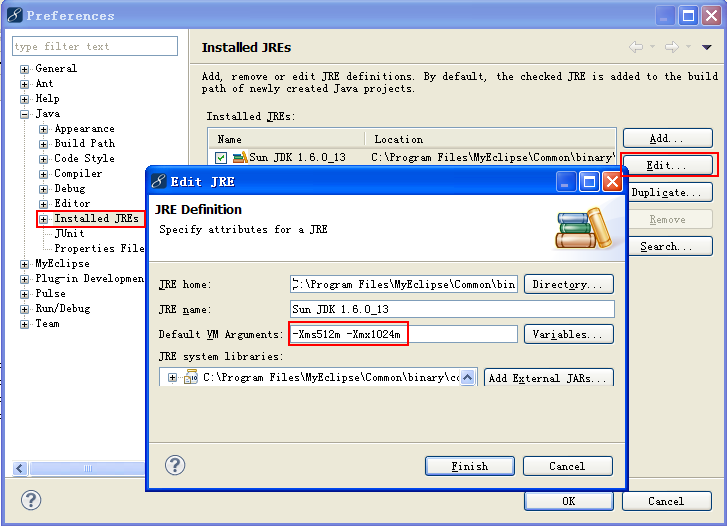This screenshot has width=727, height=526.
Task: Select the Compiler tree item
Action: [x=78, y=173]
